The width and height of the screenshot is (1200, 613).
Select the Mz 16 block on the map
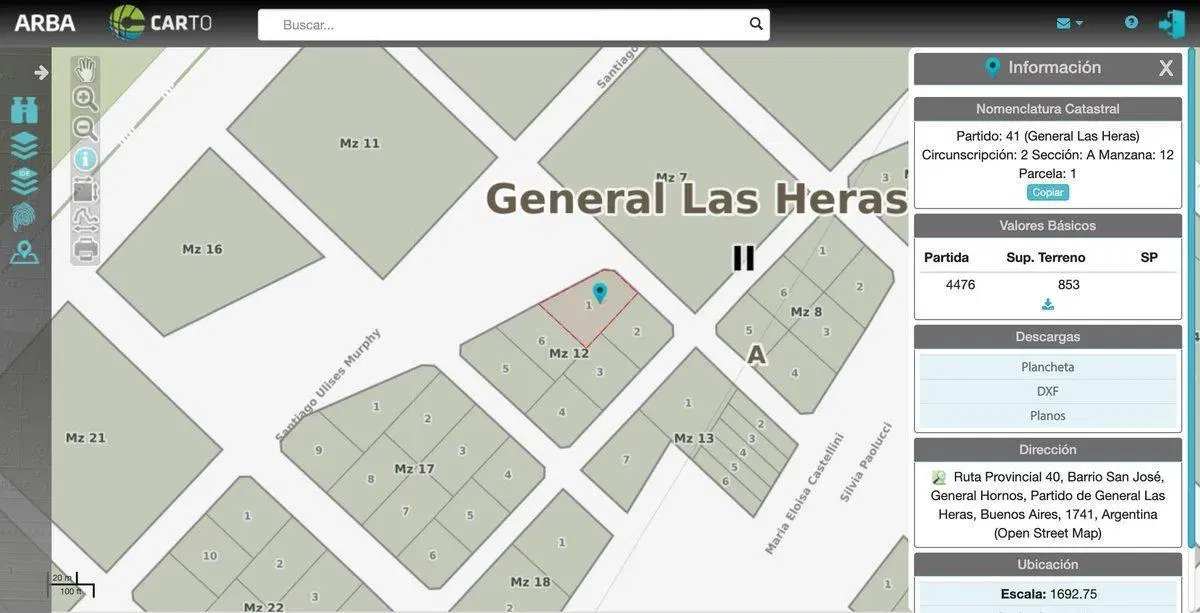click(x=202, y=249)
